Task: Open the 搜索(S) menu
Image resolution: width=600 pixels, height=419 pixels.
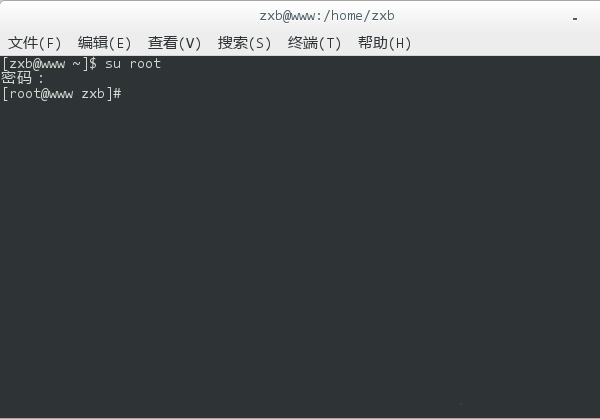Action: 245,43
